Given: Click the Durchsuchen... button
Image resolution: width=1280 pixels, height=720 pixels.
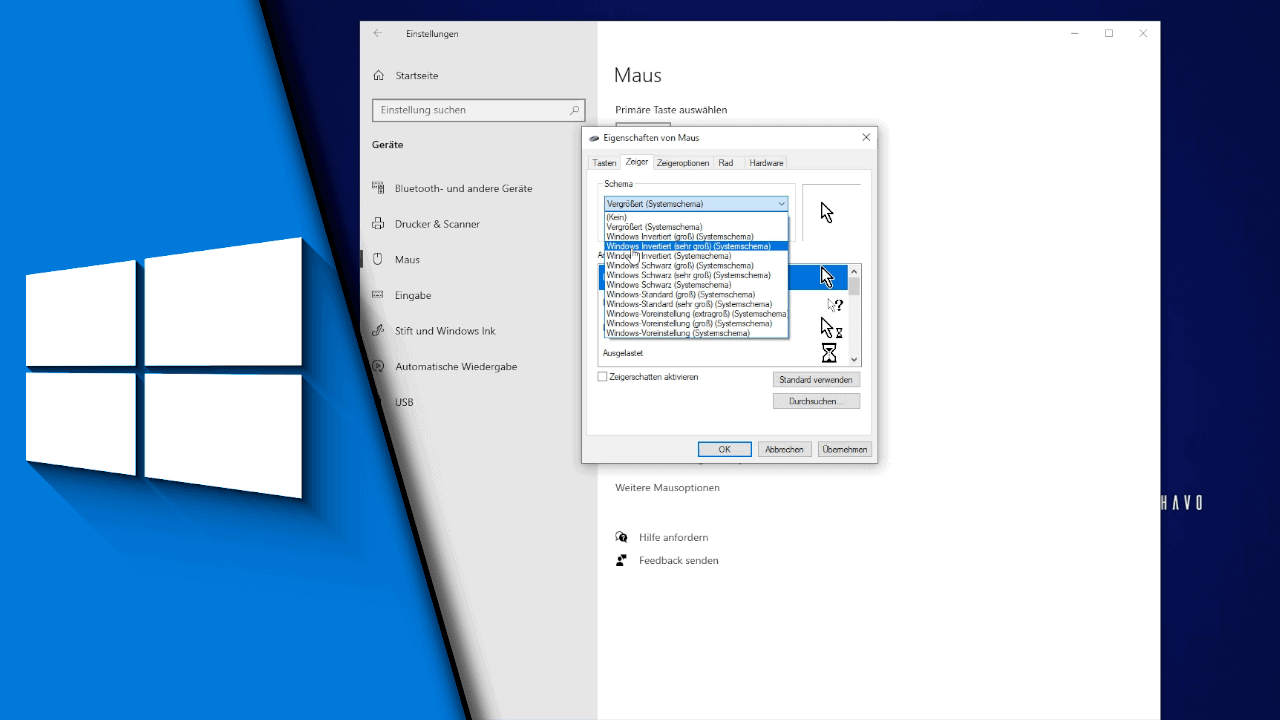Looking at the screenshot, I should (x=816, y=401).
